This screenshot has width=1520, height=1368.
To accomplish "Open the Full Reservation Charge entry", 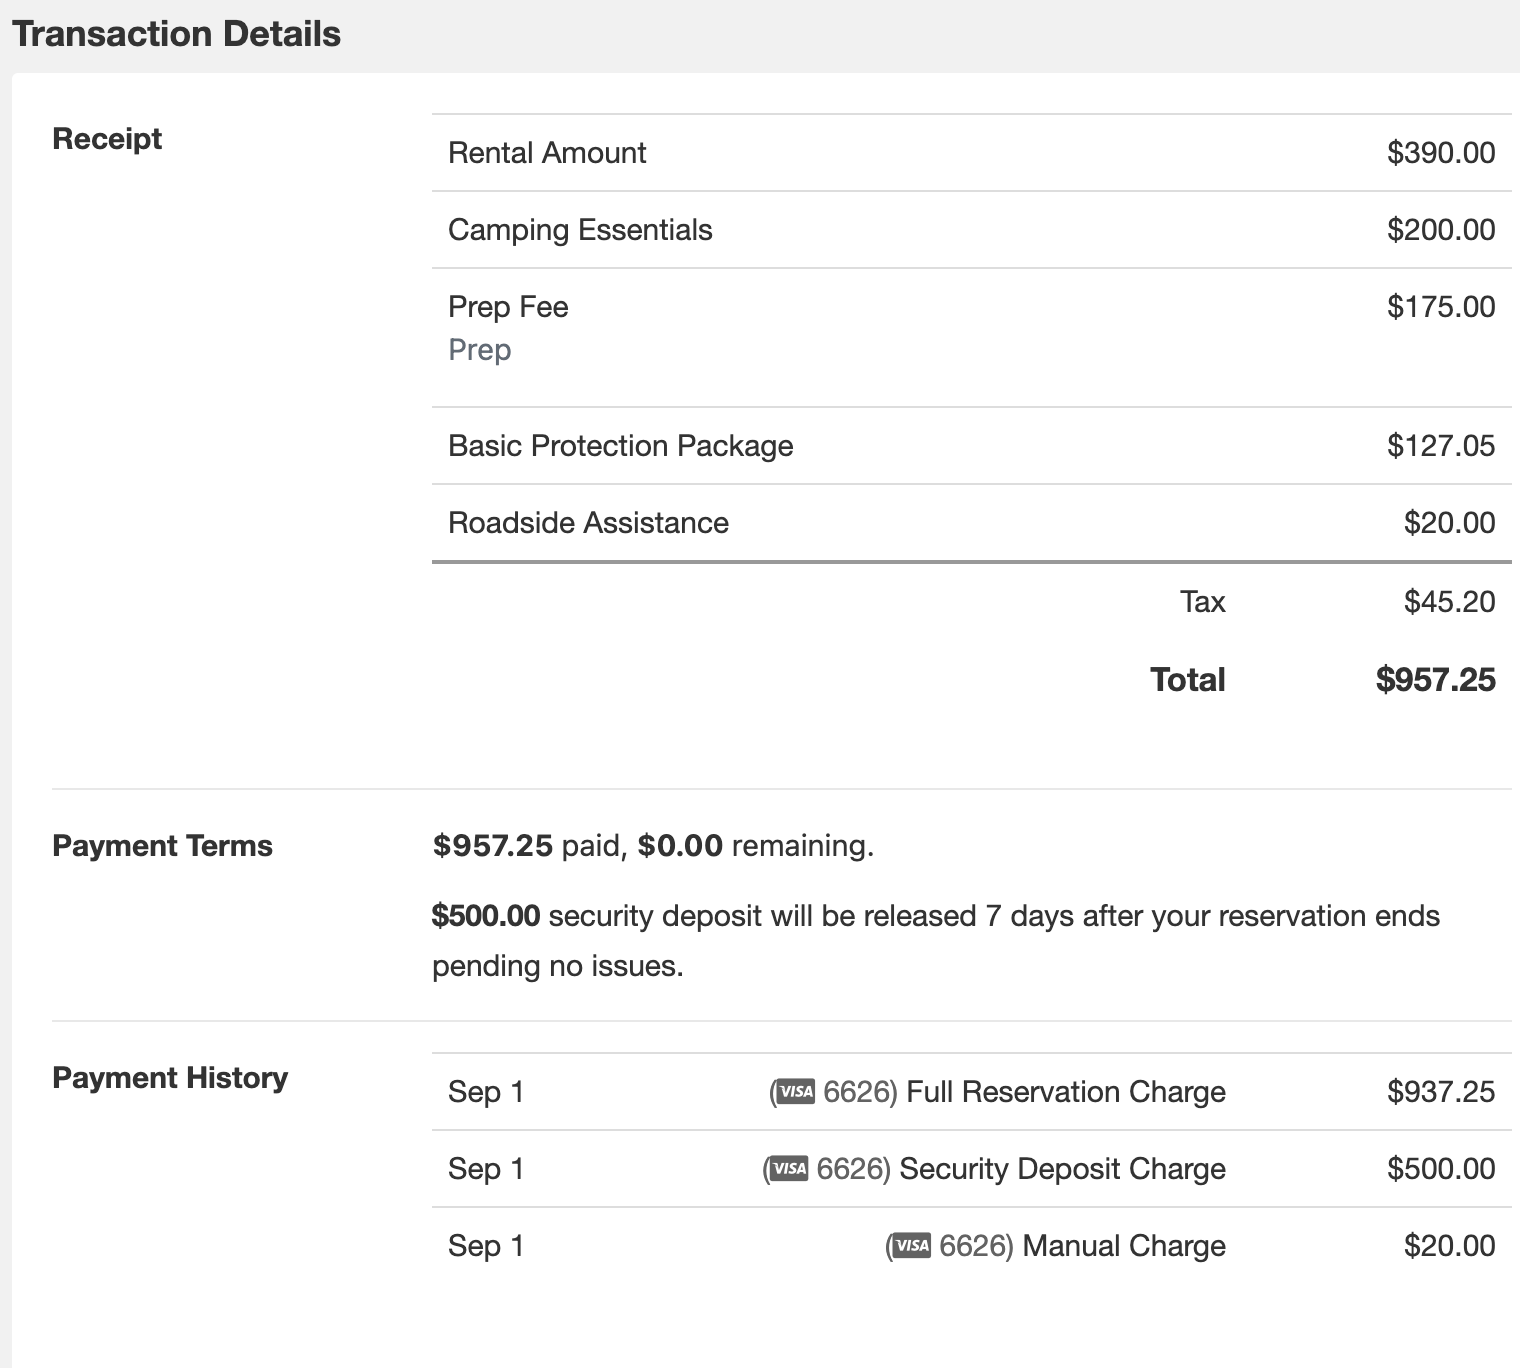I will point(1065,1092).
